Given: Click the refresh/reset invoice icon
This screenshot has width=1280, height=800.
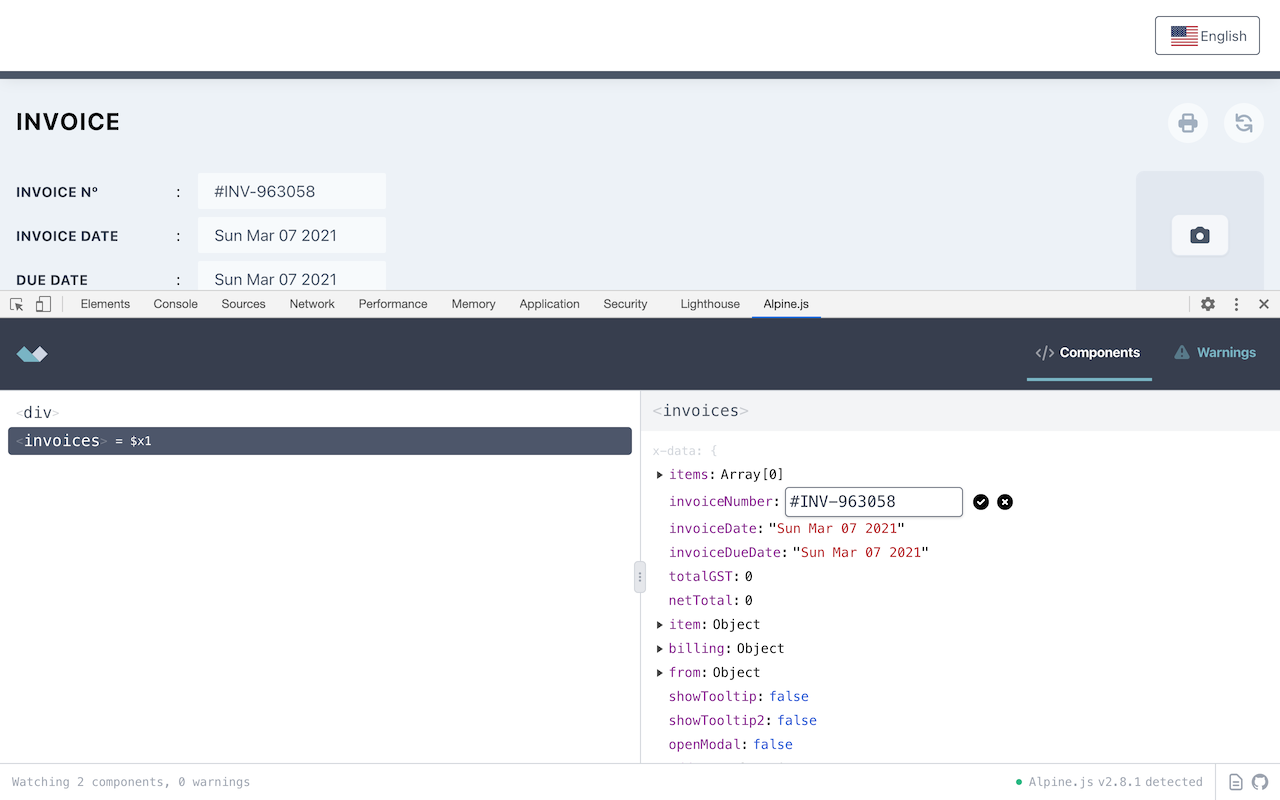Looking at the screenshot, I should tap(1243, 122).
